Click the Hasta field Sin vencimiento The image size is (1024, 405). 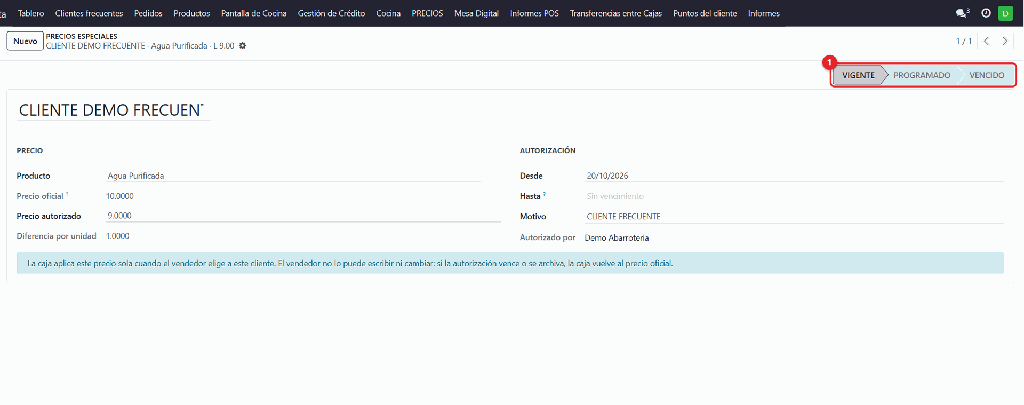pos(794,196)
